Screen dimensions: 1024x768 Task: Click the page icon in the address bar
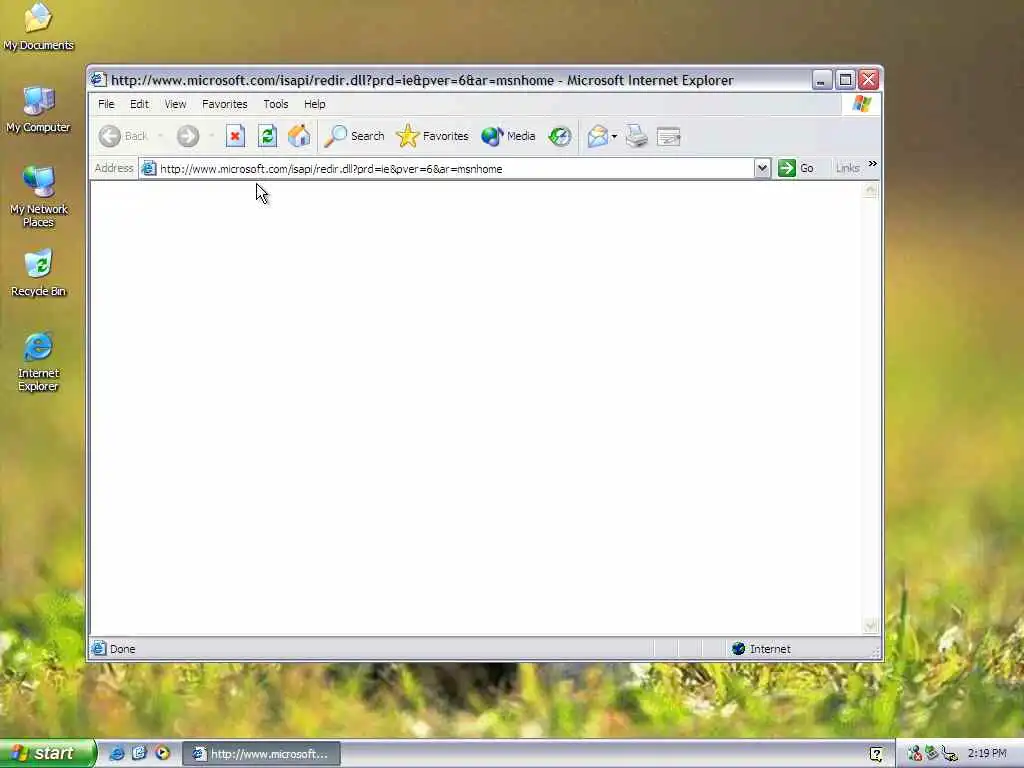click(x=149, y=168)
